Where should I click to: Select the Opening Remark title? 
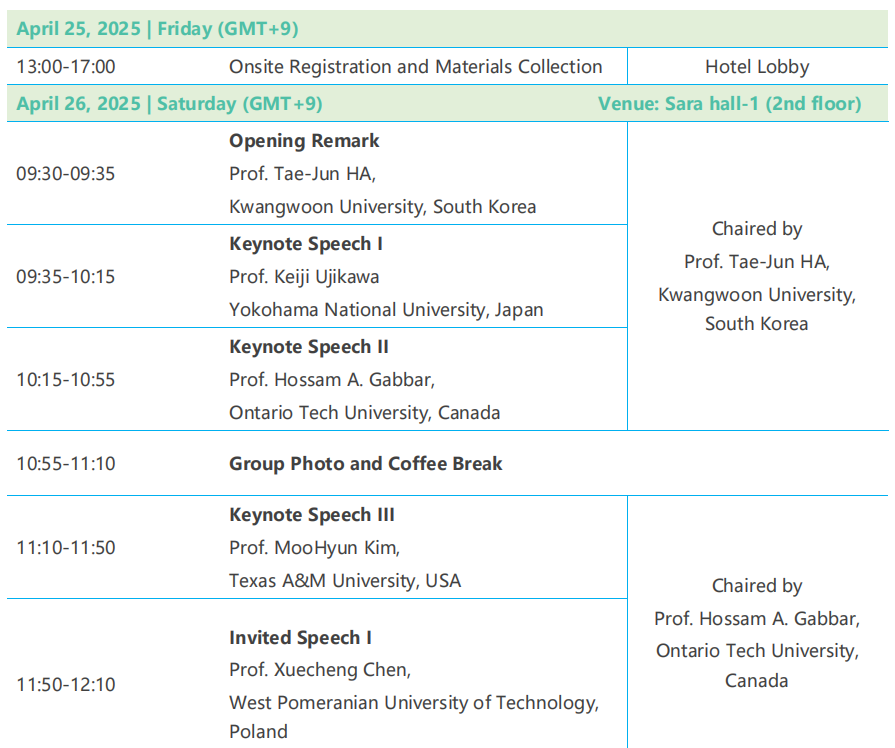(x=304, y=141)
